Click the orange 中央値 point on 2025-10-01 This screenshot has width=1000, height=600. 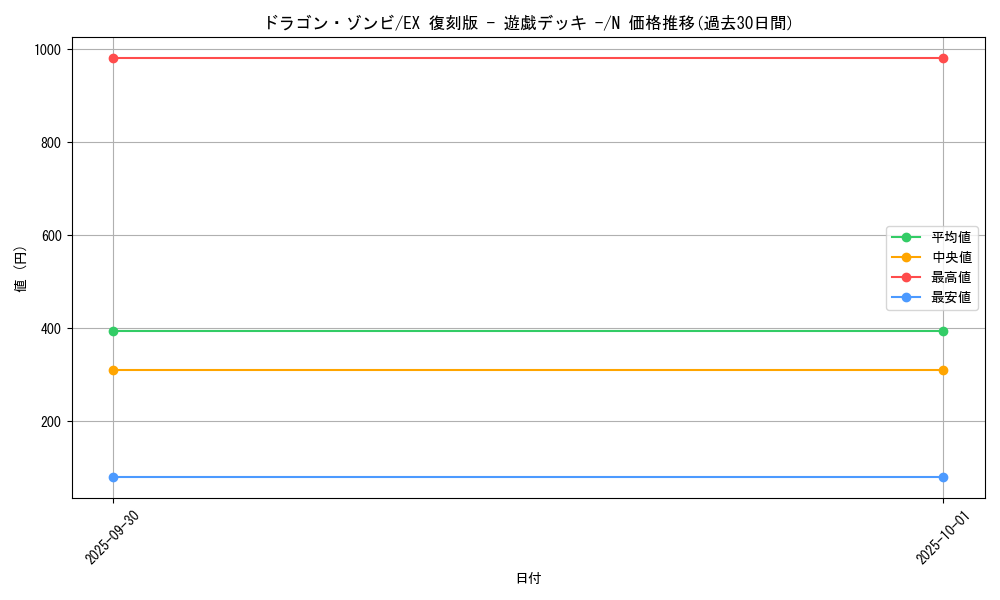[943, 370]
